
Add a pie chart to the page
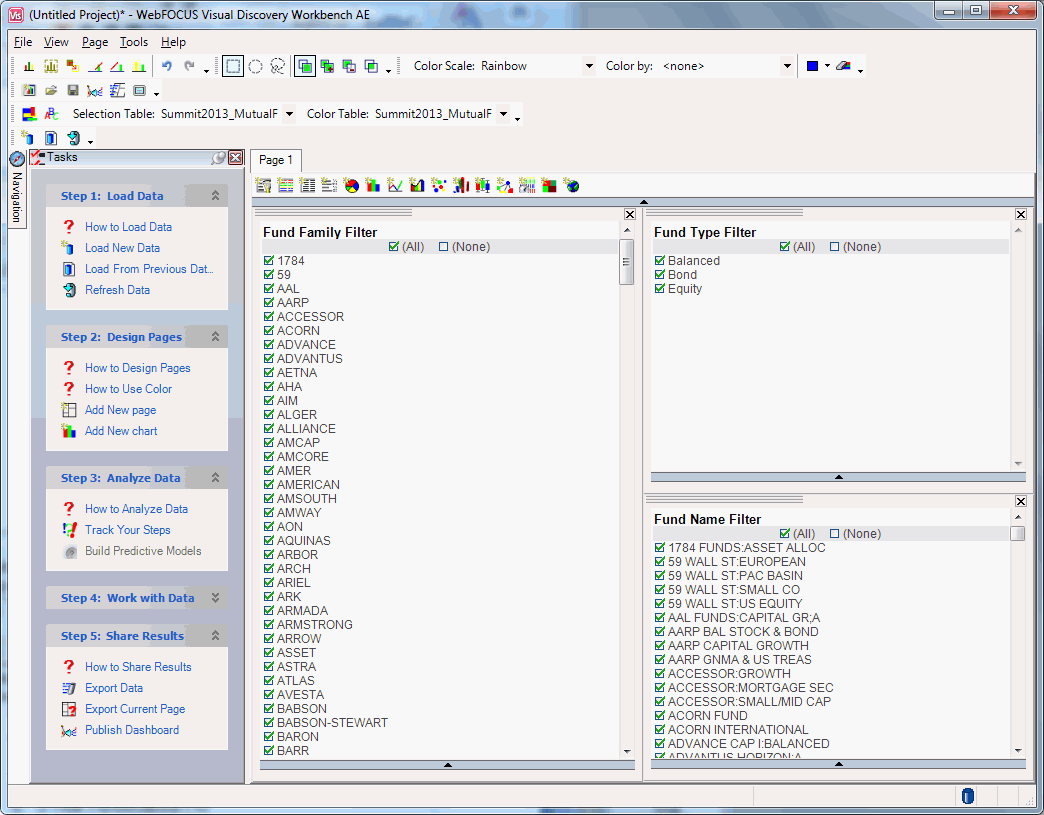(x=352, y=186)
